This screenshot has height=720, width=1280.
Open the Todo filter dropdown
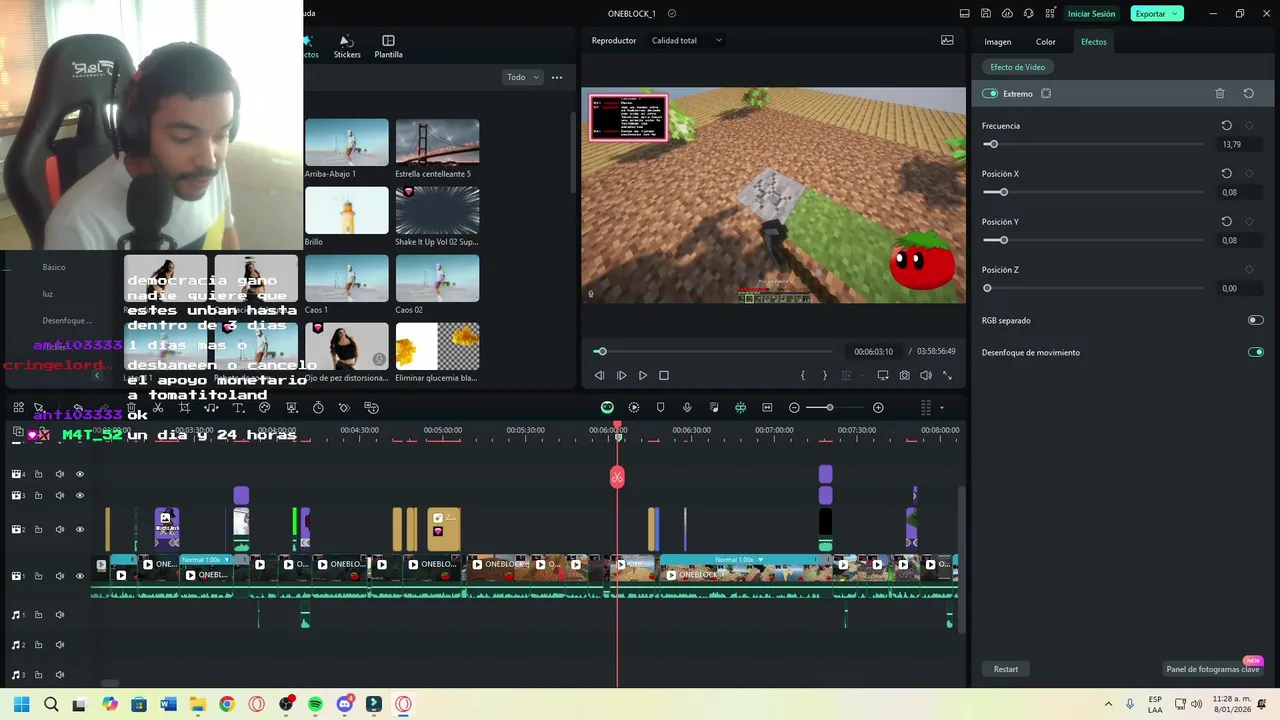point(522,77)
